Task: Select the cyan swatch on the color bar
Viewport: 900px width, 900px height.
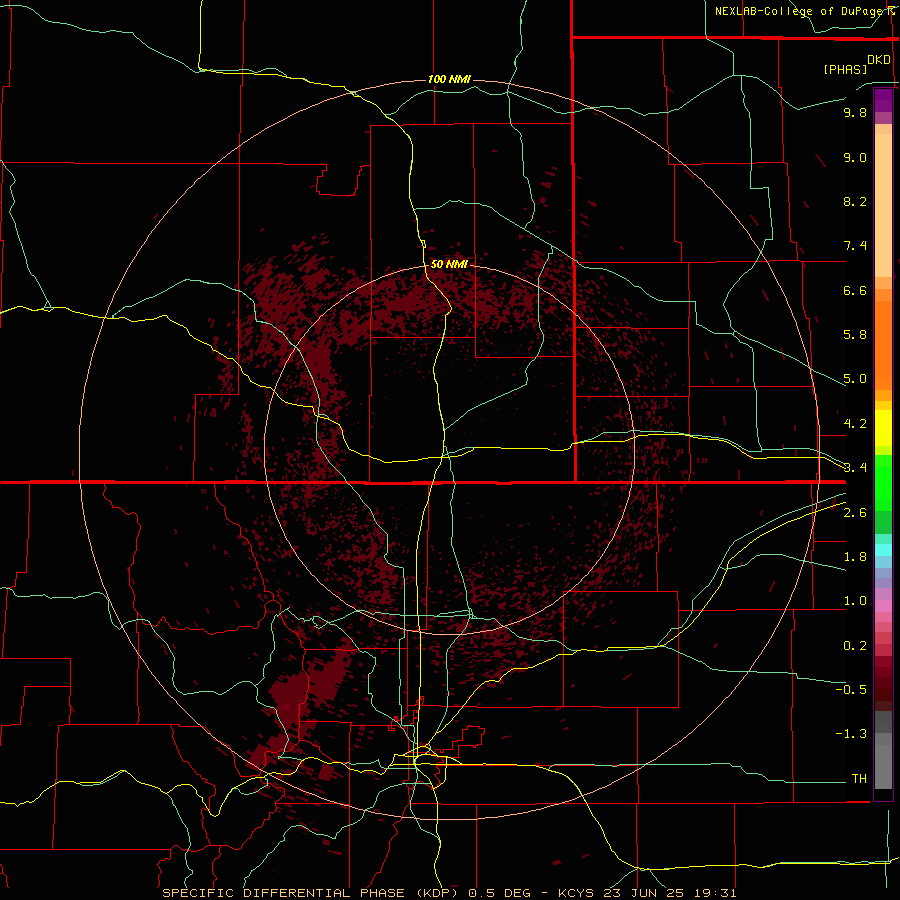Action: point(883,550)
